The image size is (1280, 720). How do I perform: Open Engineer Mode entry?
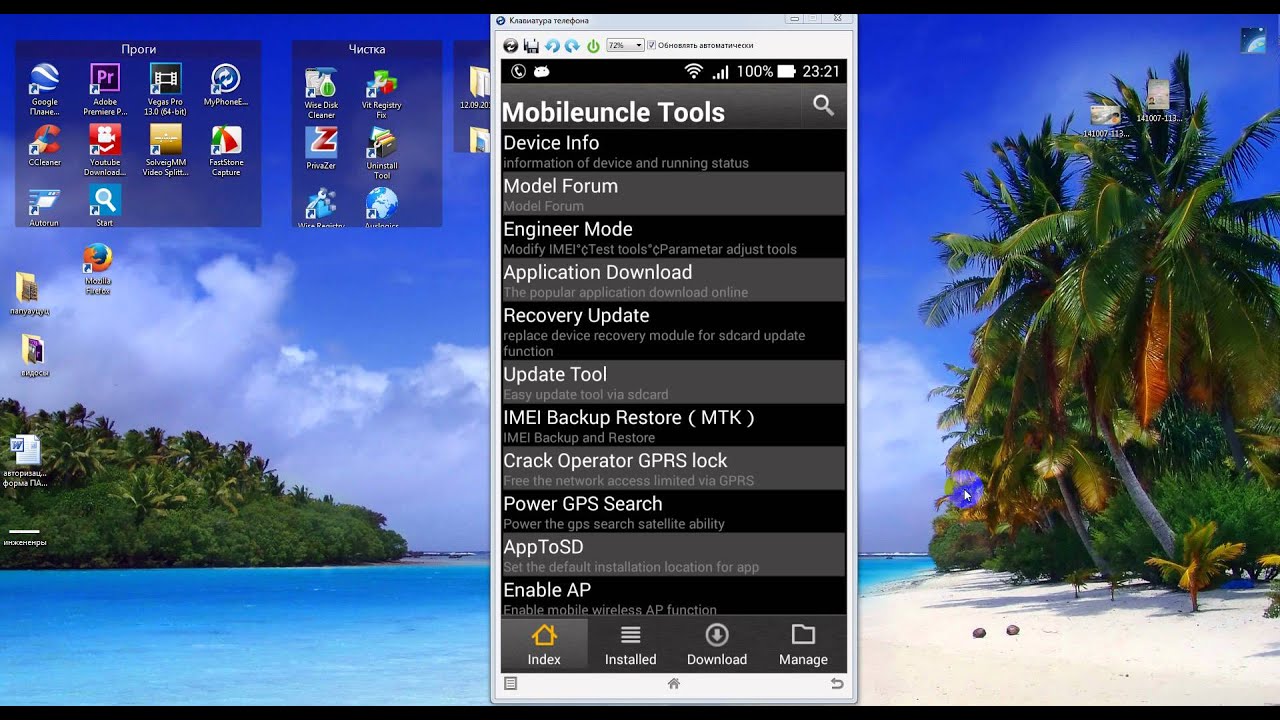coord(673,237)
